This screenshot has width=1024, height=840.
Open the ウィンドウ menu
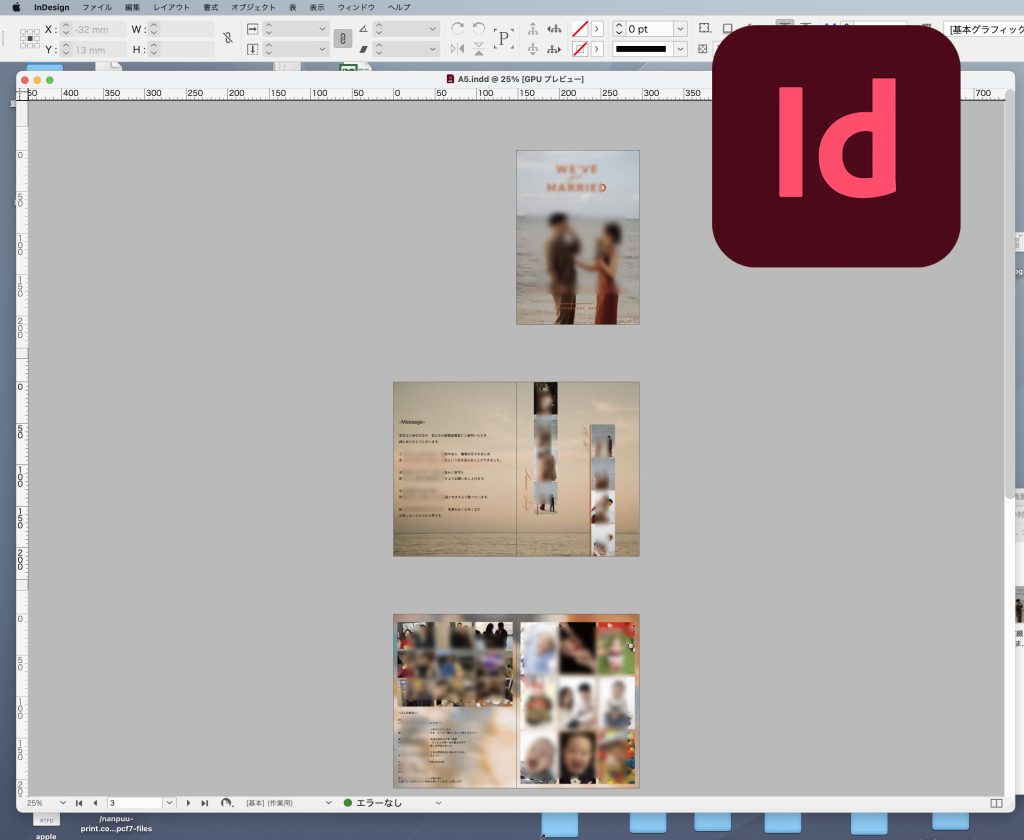click(x=356, y=7)
